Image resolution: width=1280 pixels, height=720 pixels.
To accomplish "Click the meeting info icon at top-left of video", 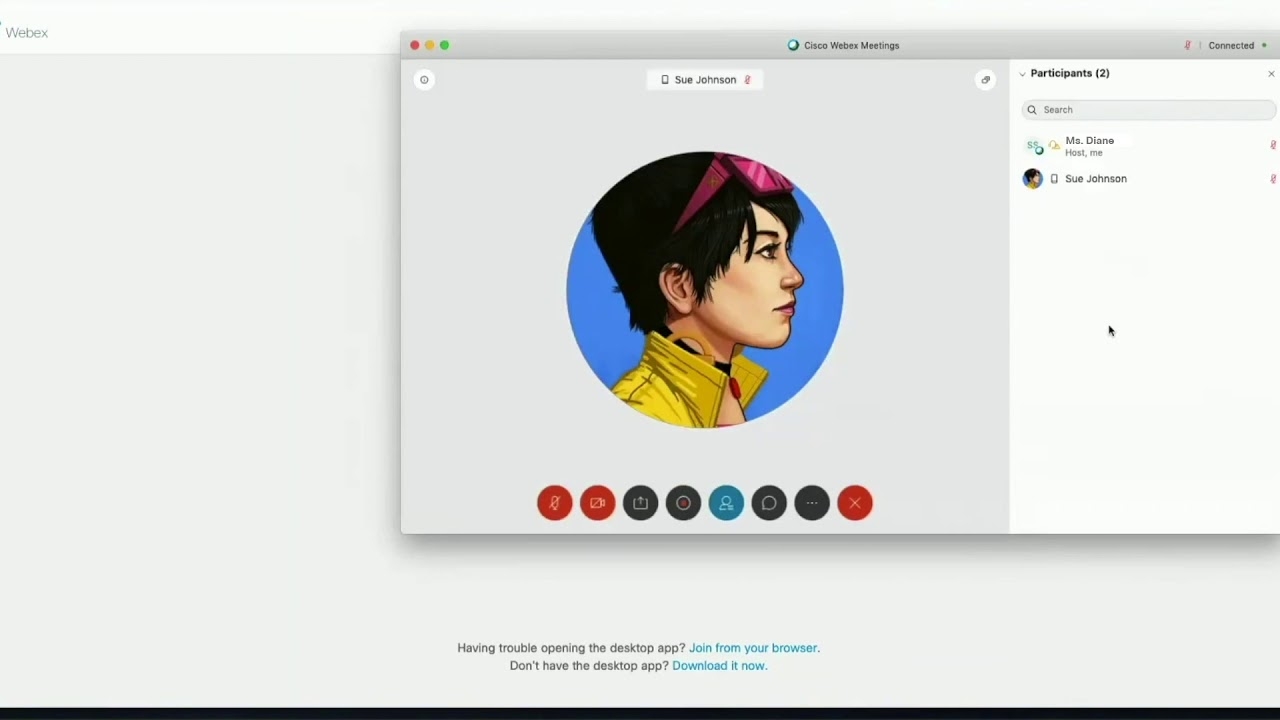I will 424,80.
